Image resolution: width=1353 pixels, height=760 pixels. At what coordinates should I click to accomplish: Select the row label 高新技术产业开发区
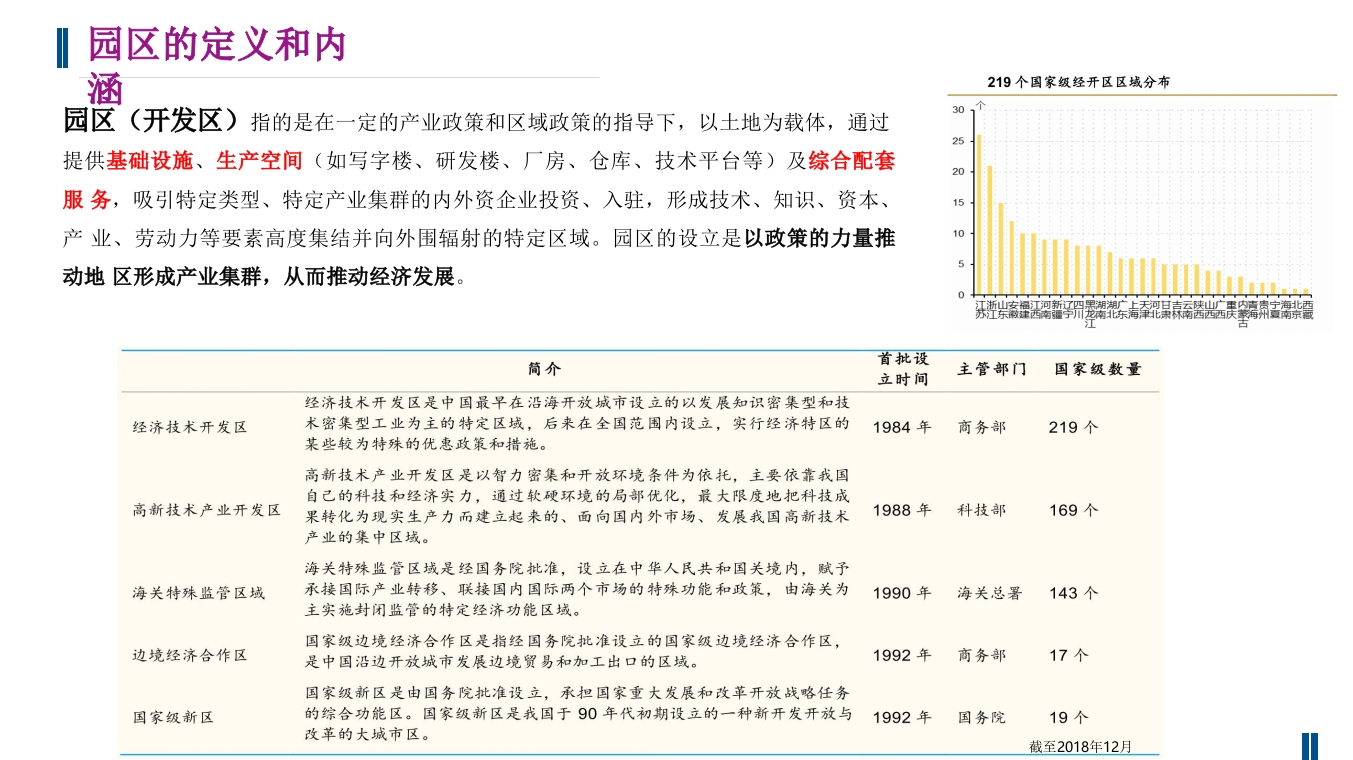point(207,510)
